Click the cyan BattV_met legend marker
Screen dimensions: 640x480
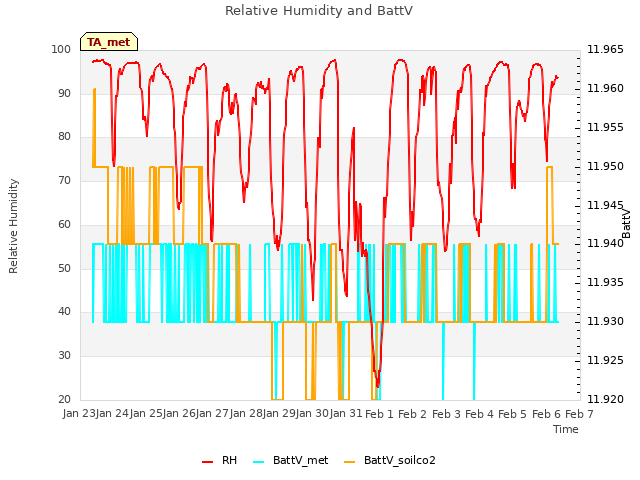coord(258,462)
